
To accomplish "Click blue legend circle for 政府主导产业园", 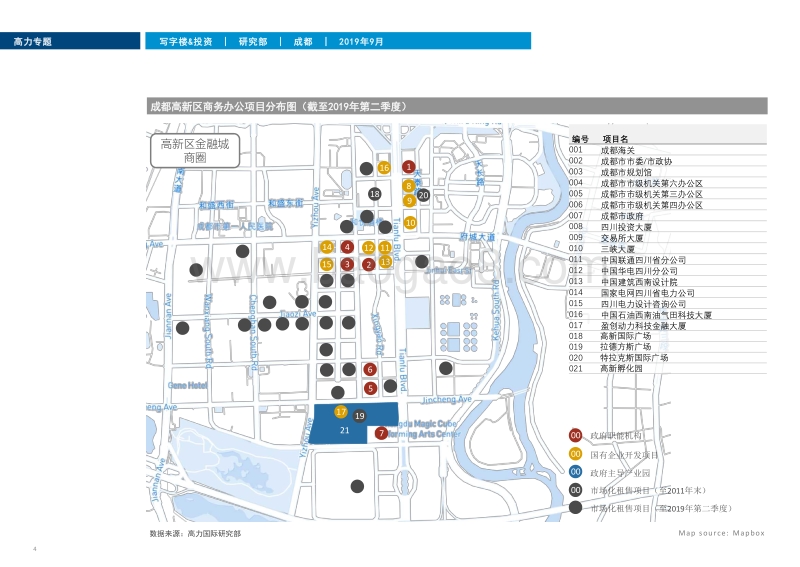I will coord(576,472).
